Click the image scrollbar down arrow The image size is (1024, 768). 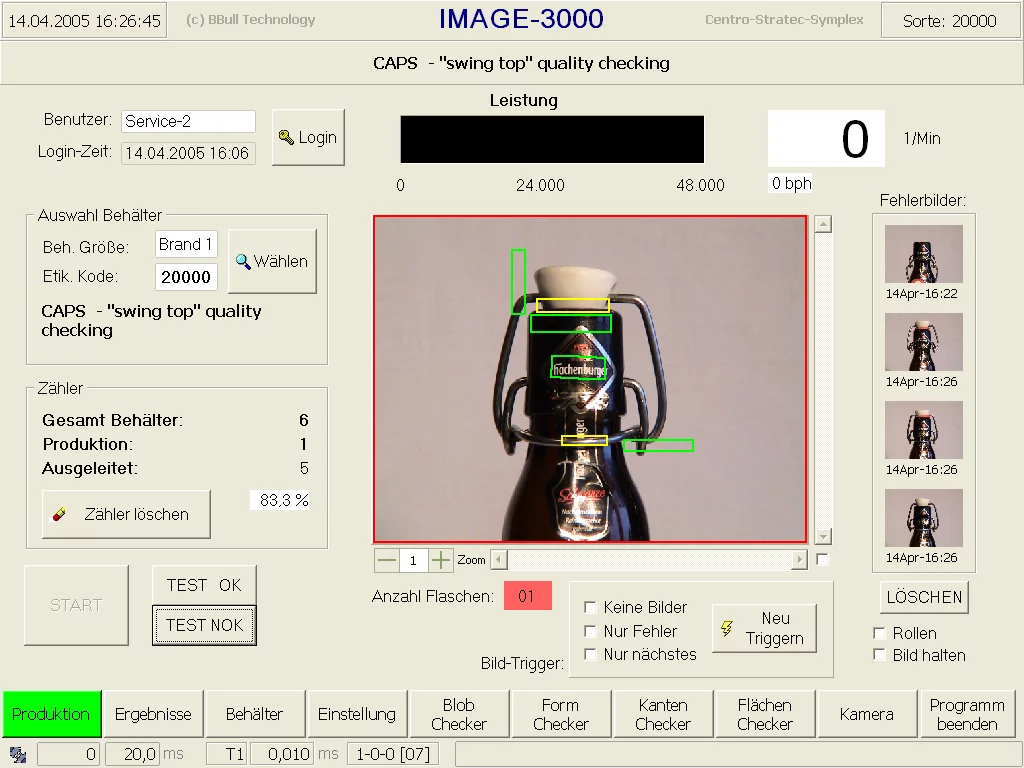pyautogui.click(x=823, y=536)
